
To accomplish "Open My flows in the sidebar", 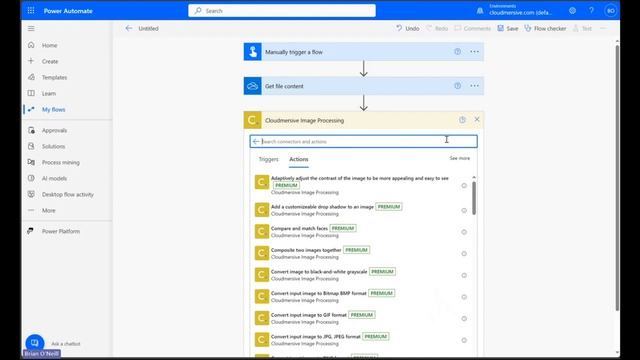I will point(53,109).
